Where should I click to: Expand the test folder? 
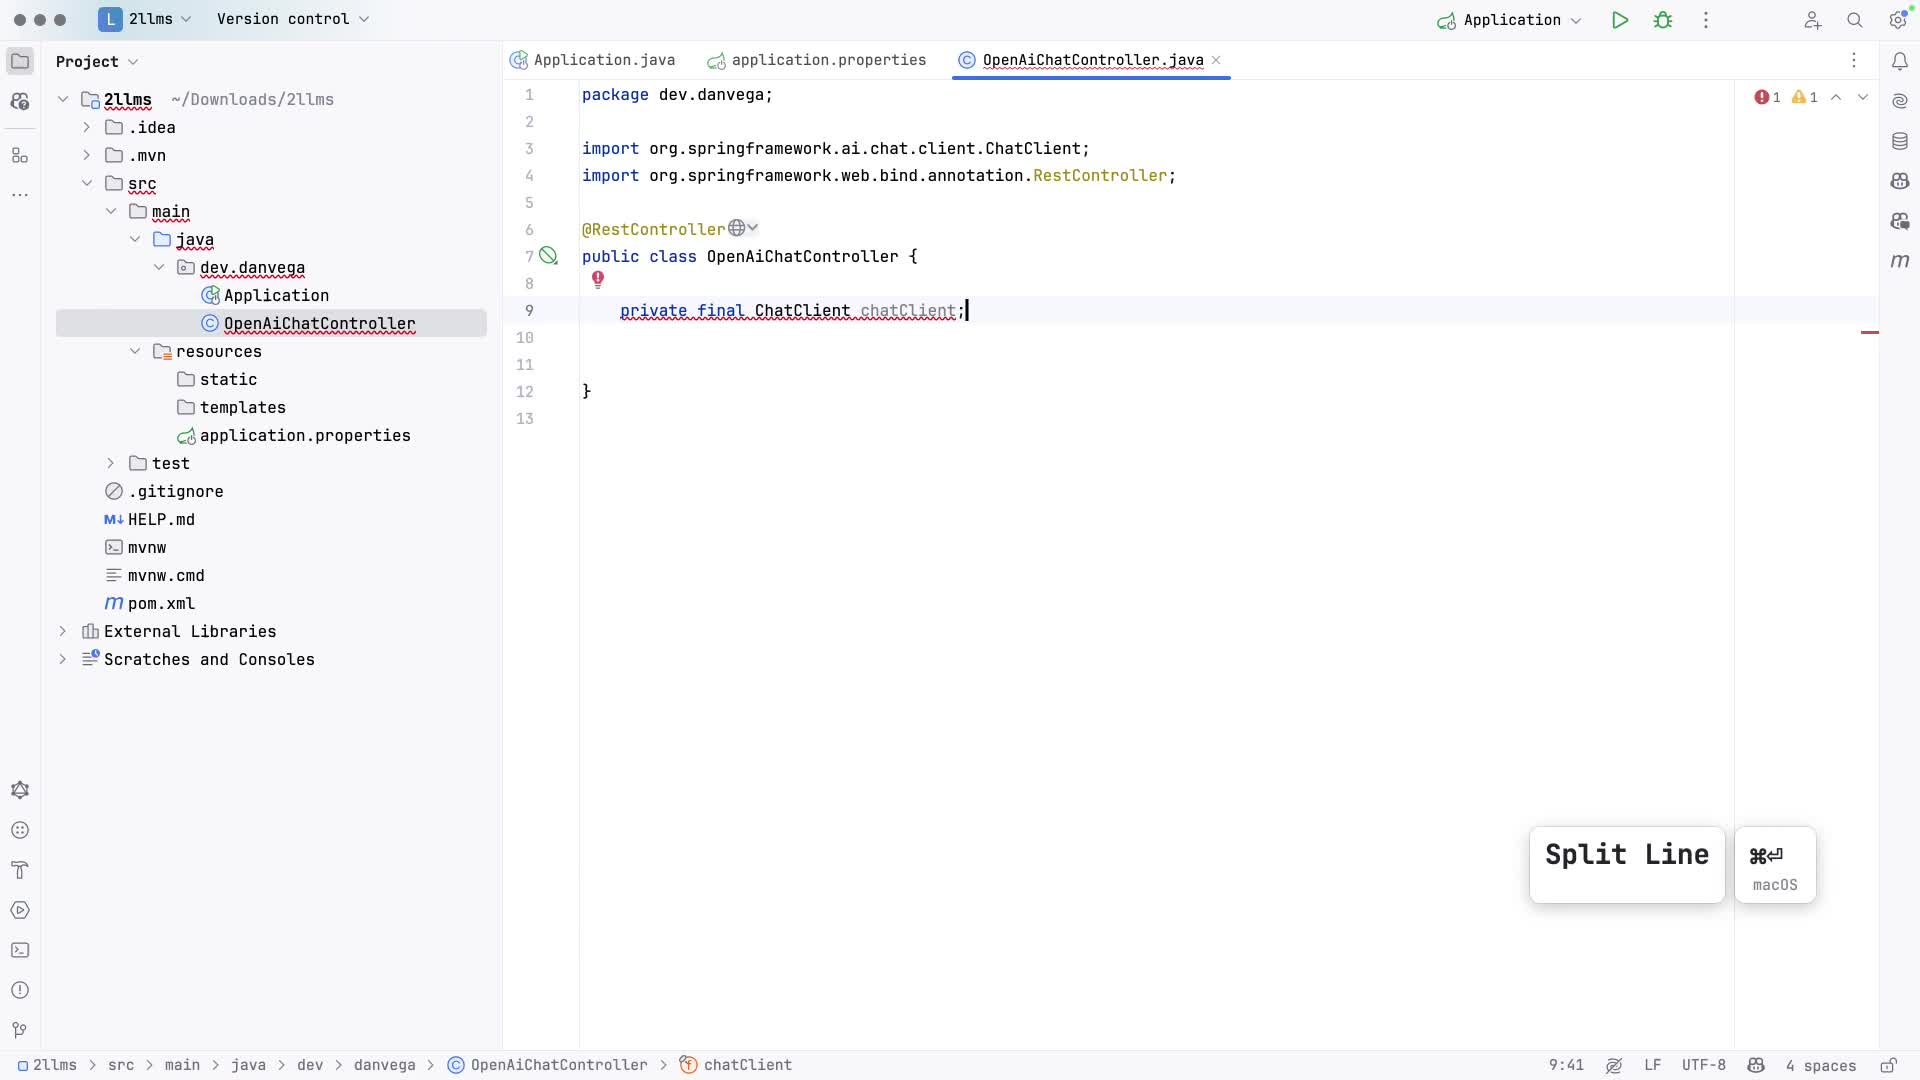tap(111, 463)
